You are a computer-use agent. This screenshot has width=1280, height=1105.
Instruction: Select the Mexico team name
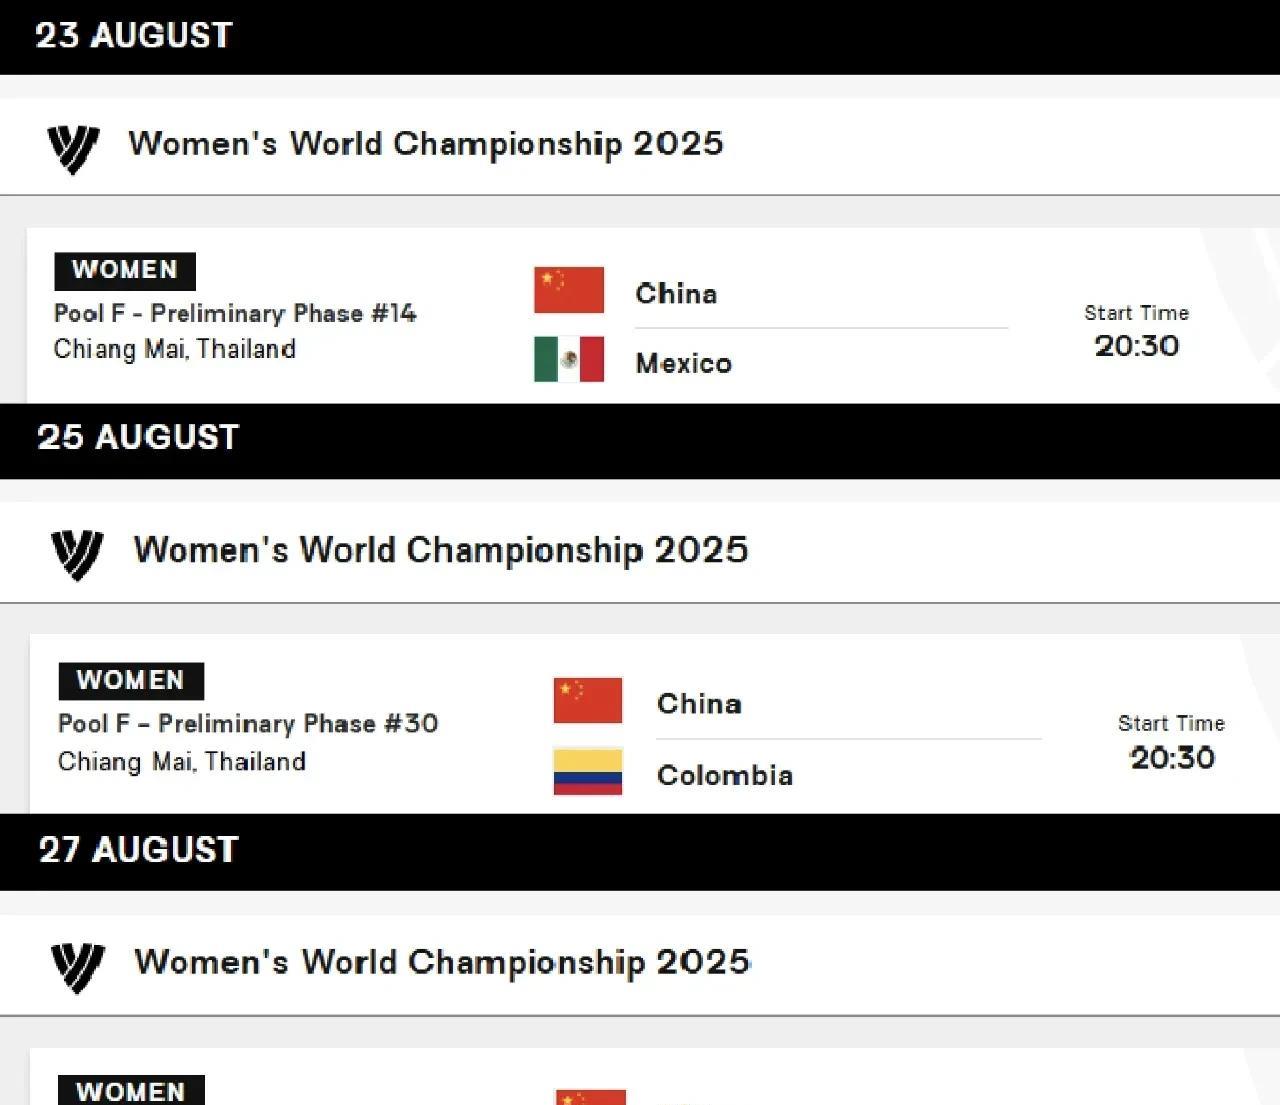(x=683, y=363)
